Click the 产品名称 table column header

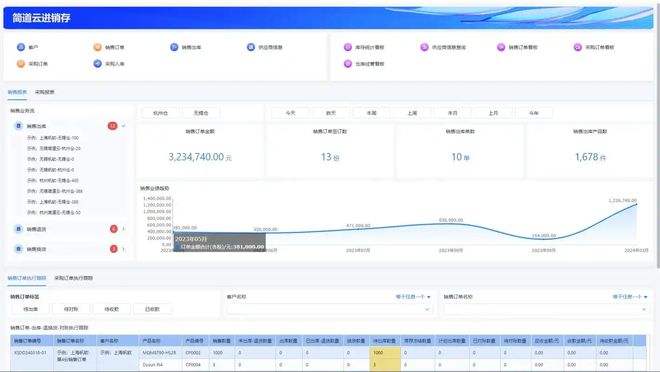(160, 340)
